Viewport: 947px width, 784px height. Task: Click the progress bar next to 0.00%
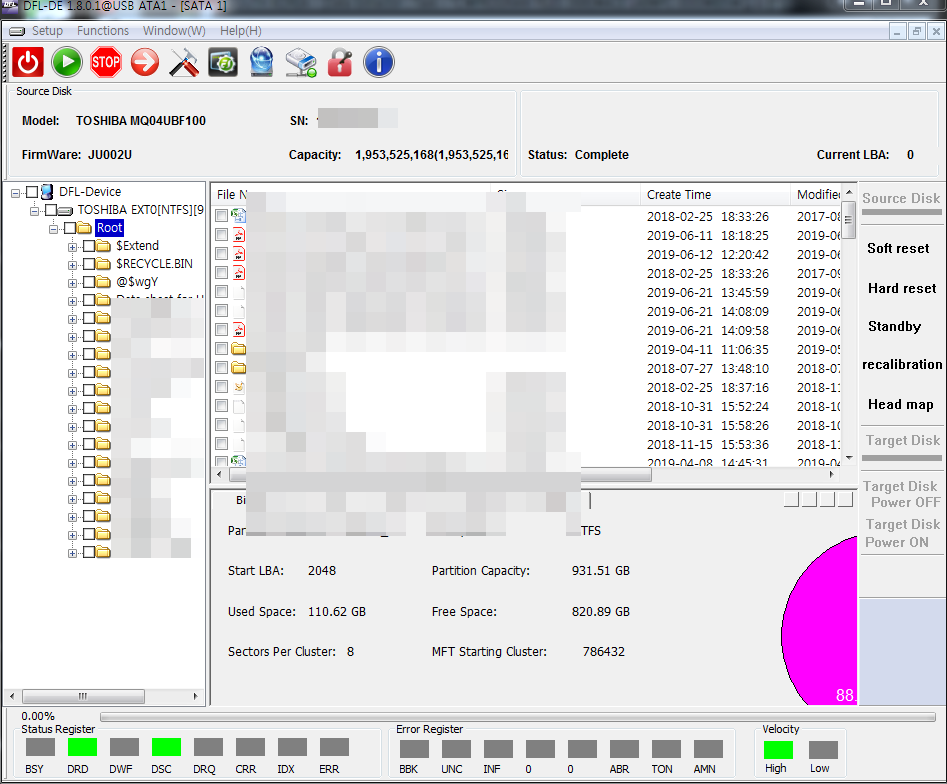(x=518, y=717)
